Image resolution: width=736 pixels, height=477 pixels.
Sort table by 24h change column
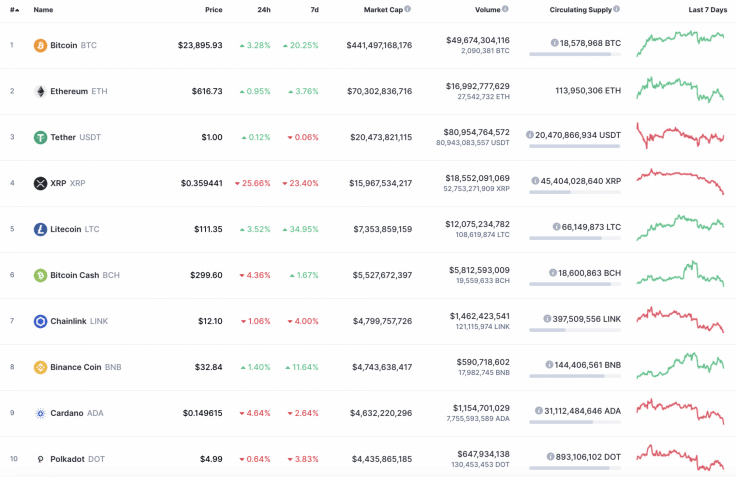pyautogui.click(x=263, y=9)
